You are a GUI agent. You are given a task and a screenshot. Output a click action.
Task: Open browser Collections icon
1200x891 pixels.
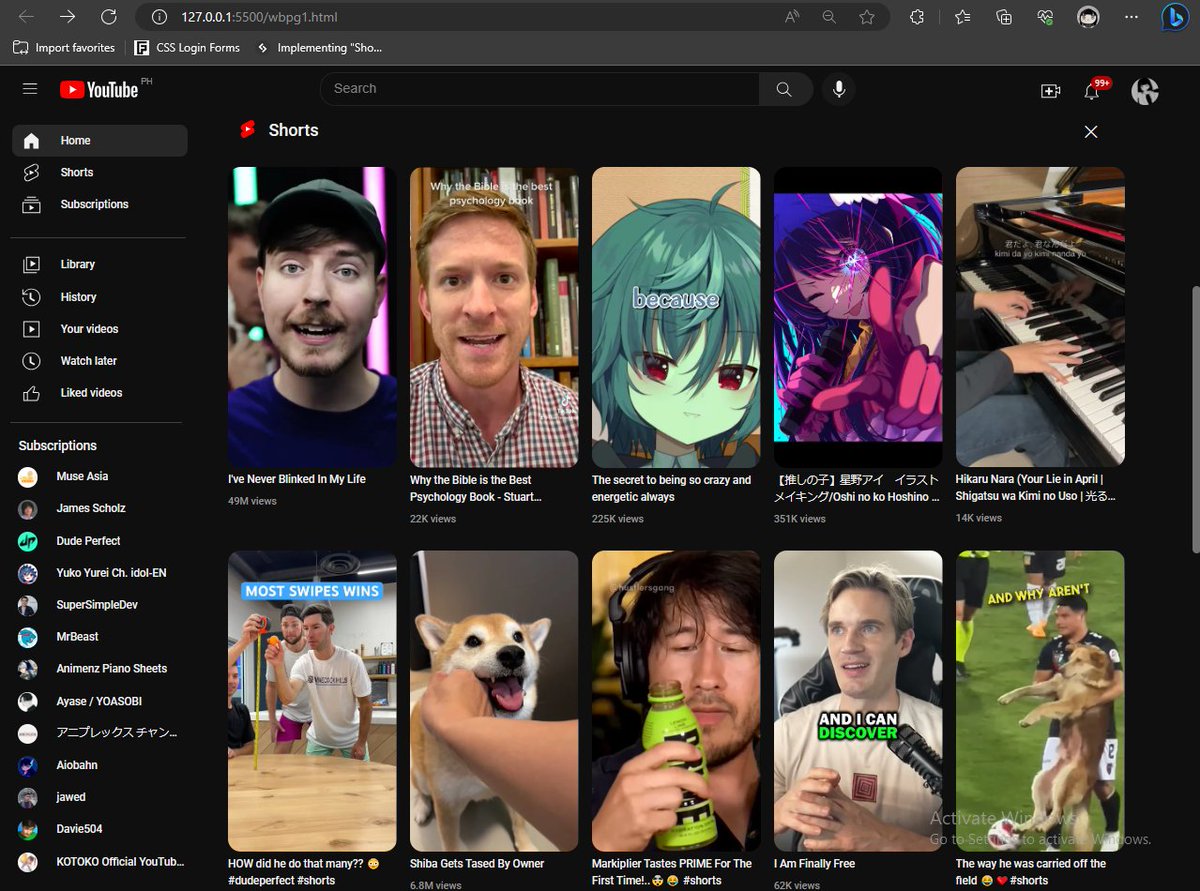click(x=1005, y=17)
